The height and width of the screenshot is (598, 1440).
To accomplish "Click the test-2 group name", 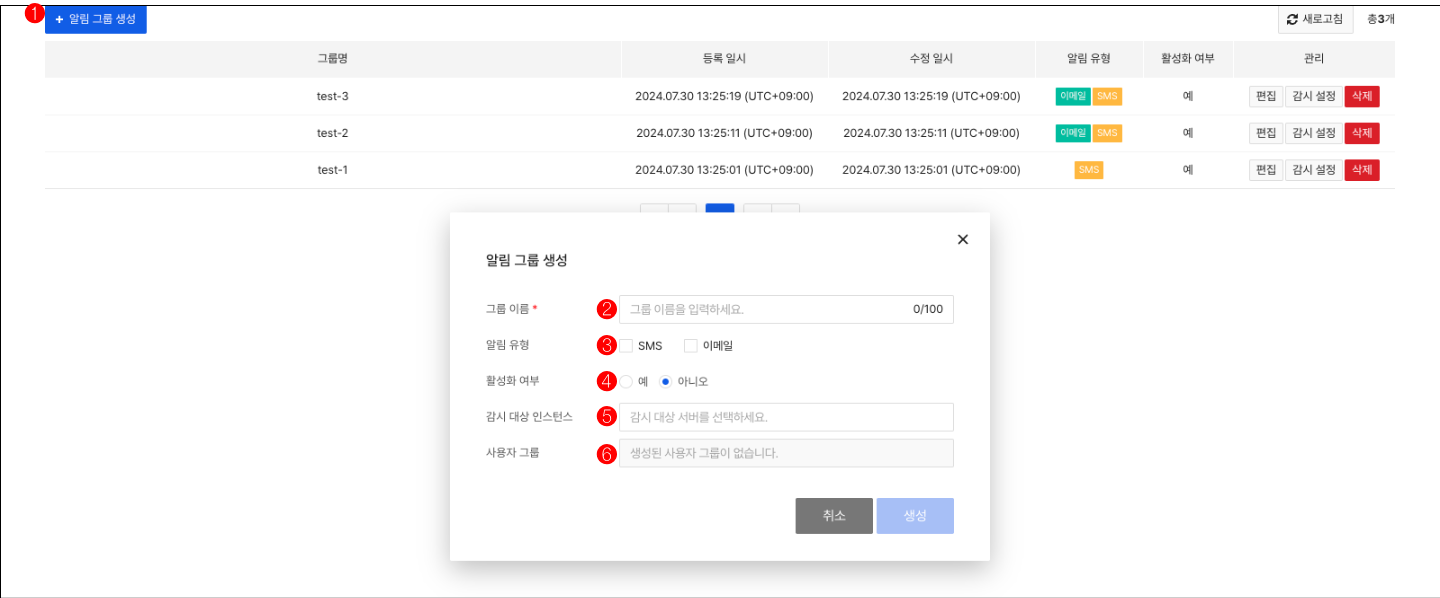I will click(333, 133).
